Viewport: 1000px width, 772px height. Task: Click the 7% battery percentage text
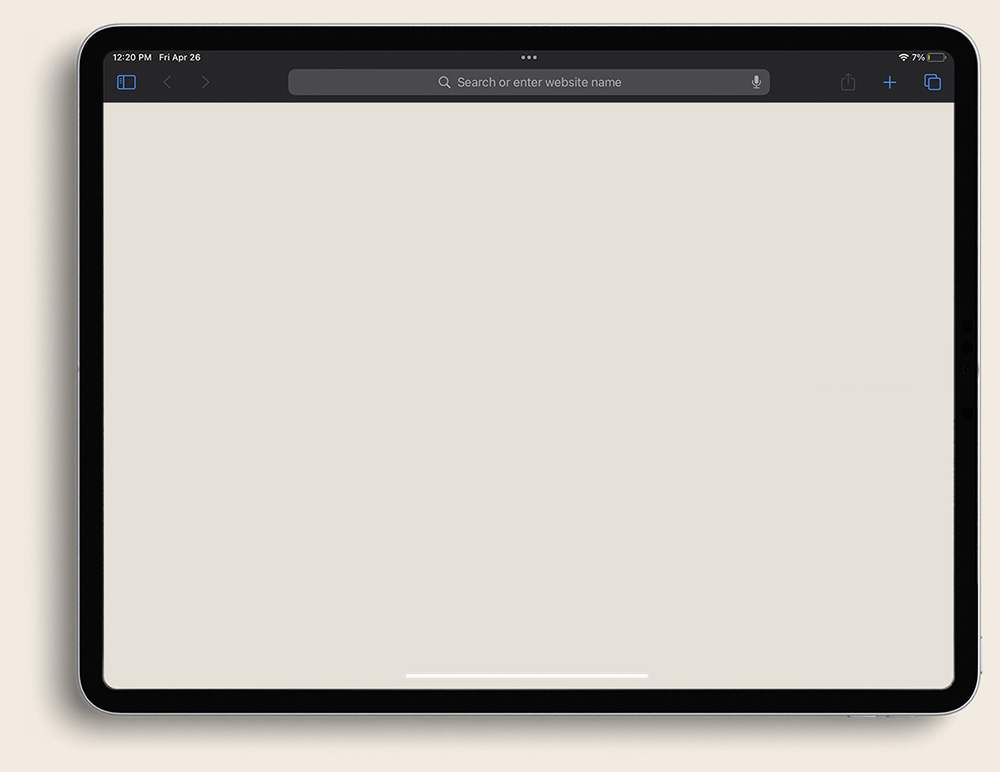coord(918,58)
